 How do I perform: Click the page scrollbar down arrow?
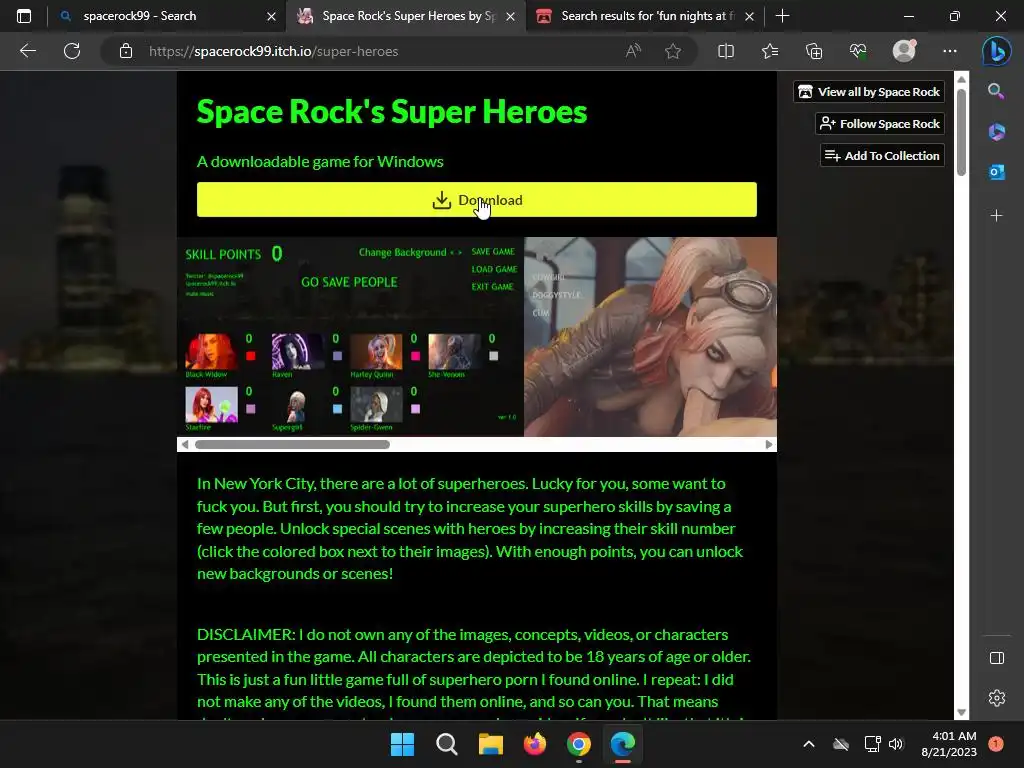coord(961,712)
